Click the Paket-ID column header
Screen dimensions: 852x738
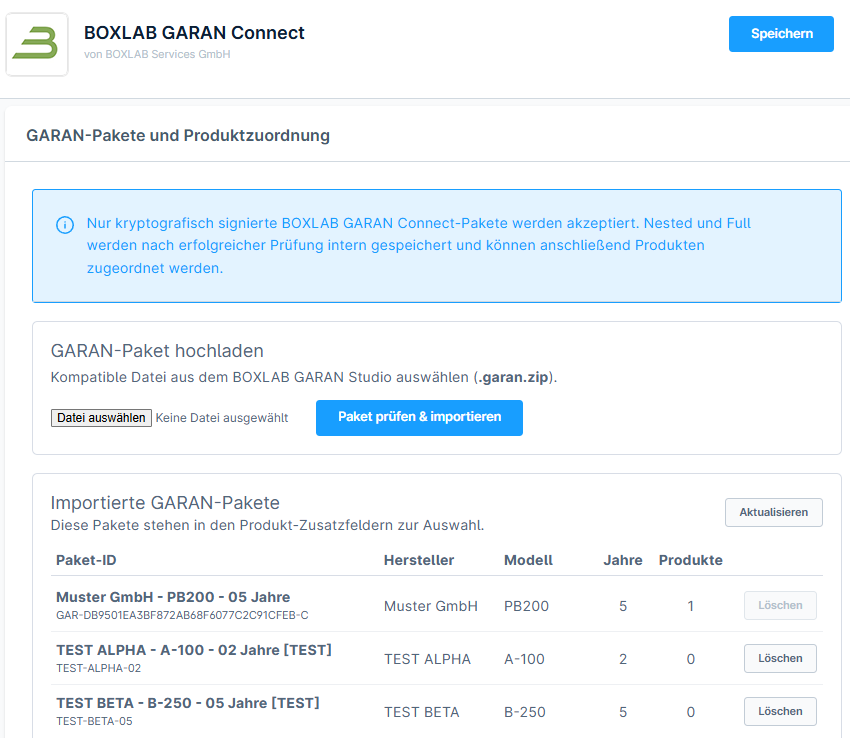click(86, 560)
